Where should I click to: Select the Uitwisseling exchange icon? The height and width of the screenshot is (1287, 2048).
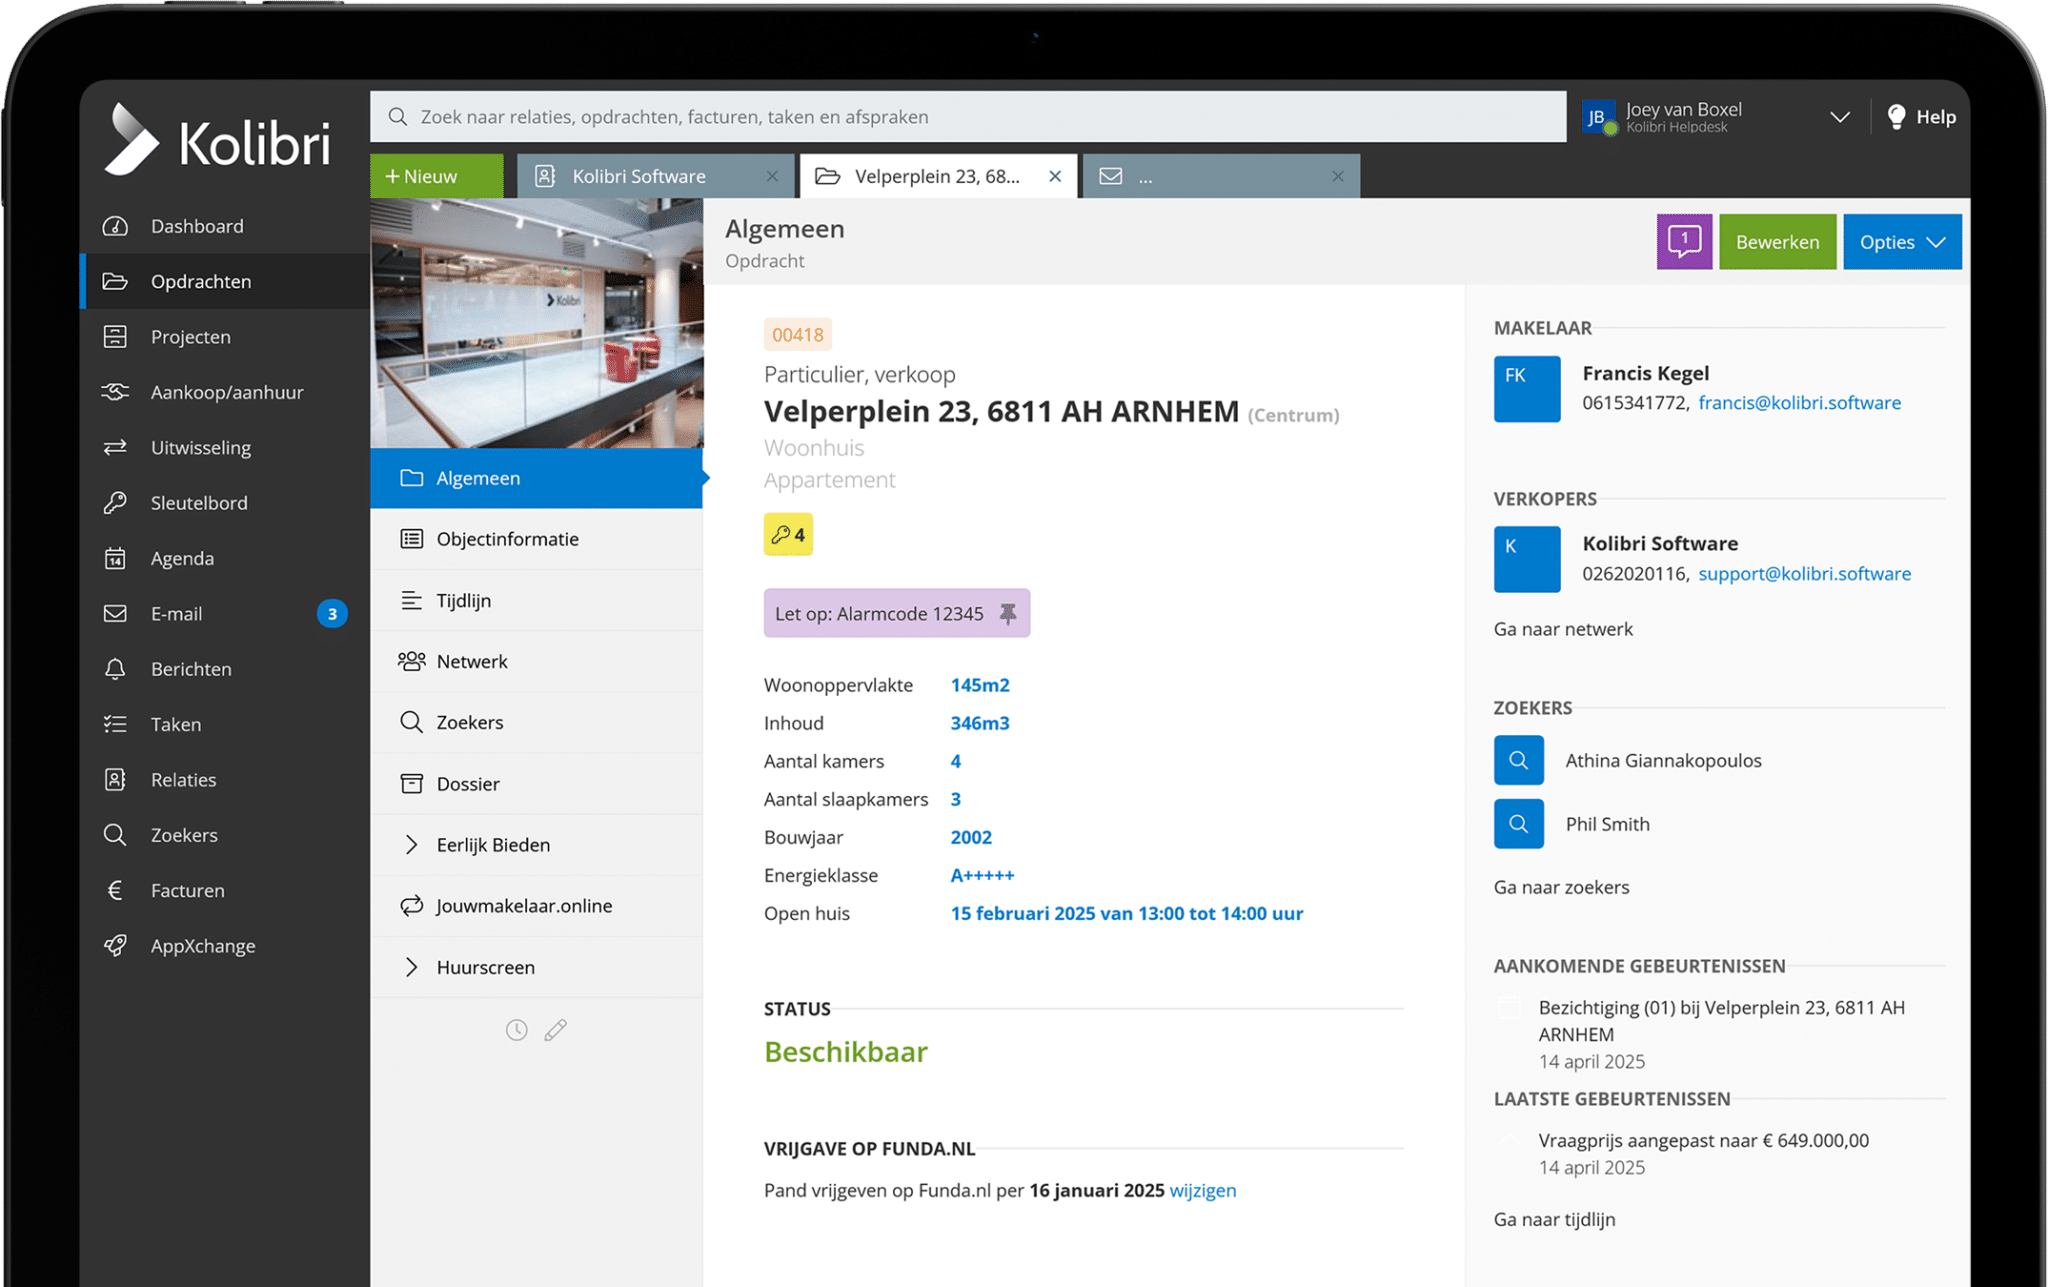tap(116, 447)
